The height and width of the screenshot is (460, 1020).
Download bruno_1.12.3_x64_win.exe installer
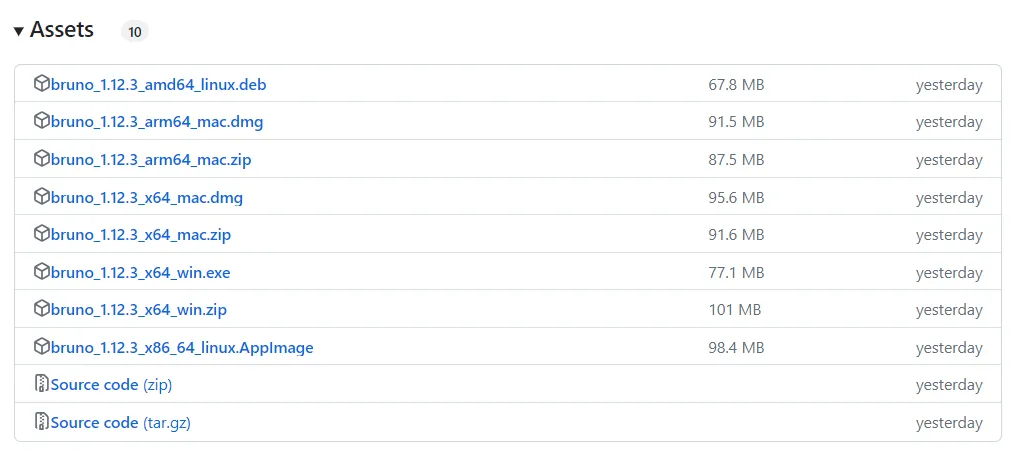(141, 273)
